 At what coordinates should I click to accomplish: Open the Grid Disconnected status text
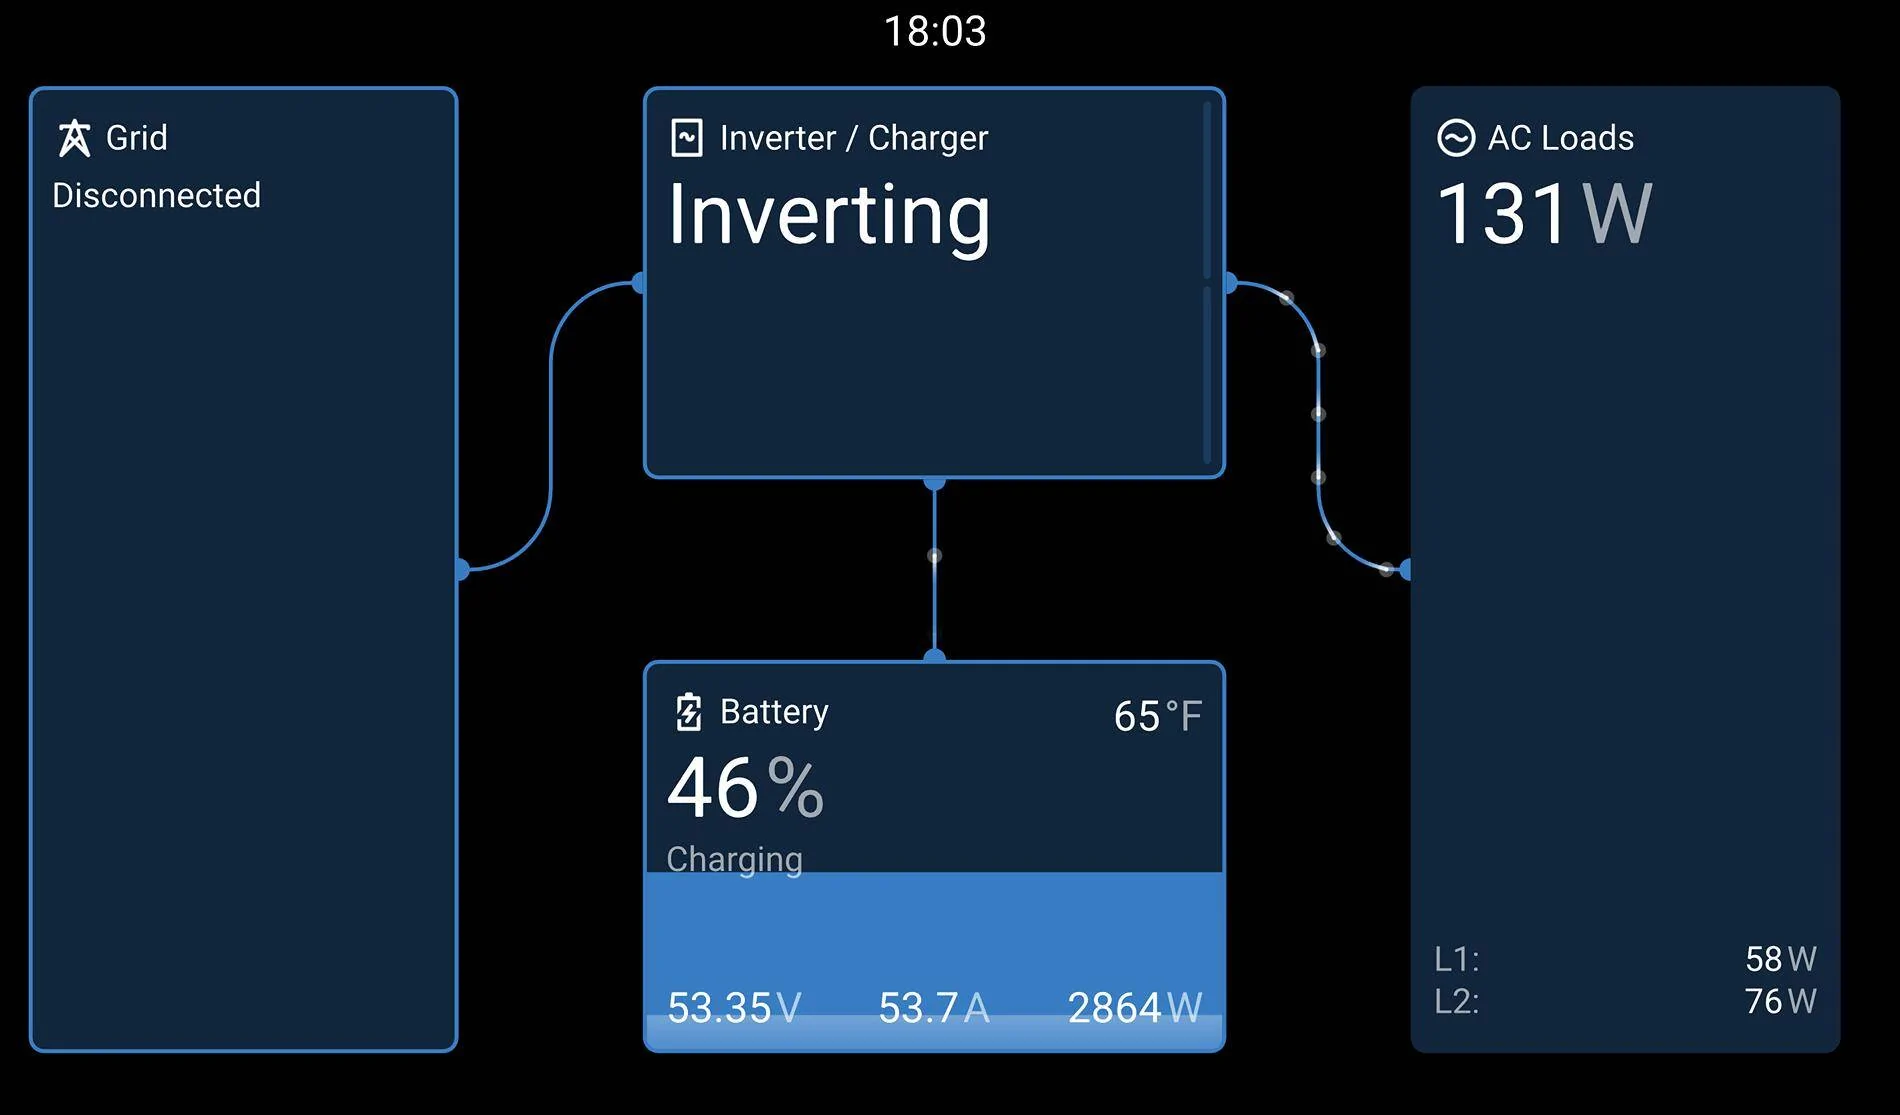156,195
